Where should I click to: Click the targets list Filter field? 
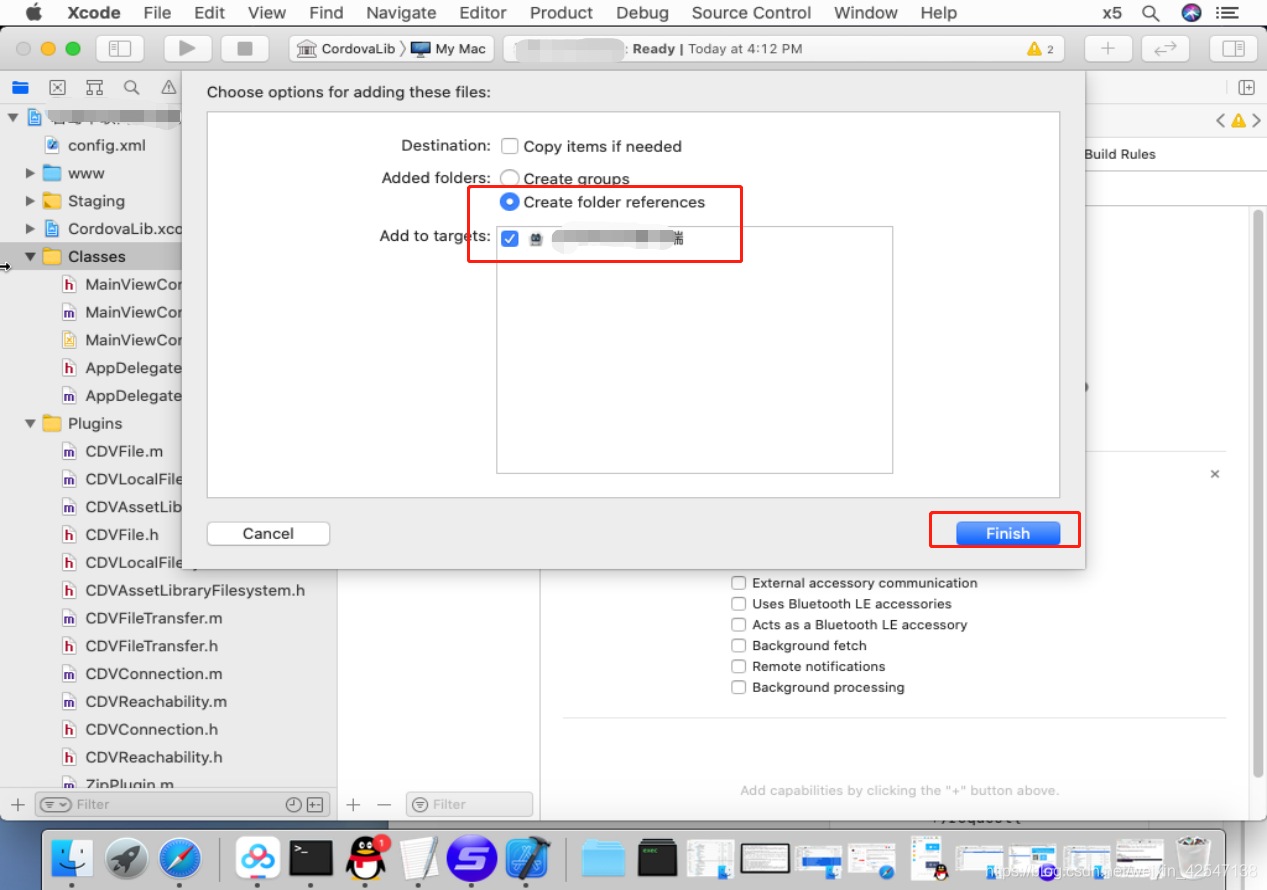click(x=469, y=804)
